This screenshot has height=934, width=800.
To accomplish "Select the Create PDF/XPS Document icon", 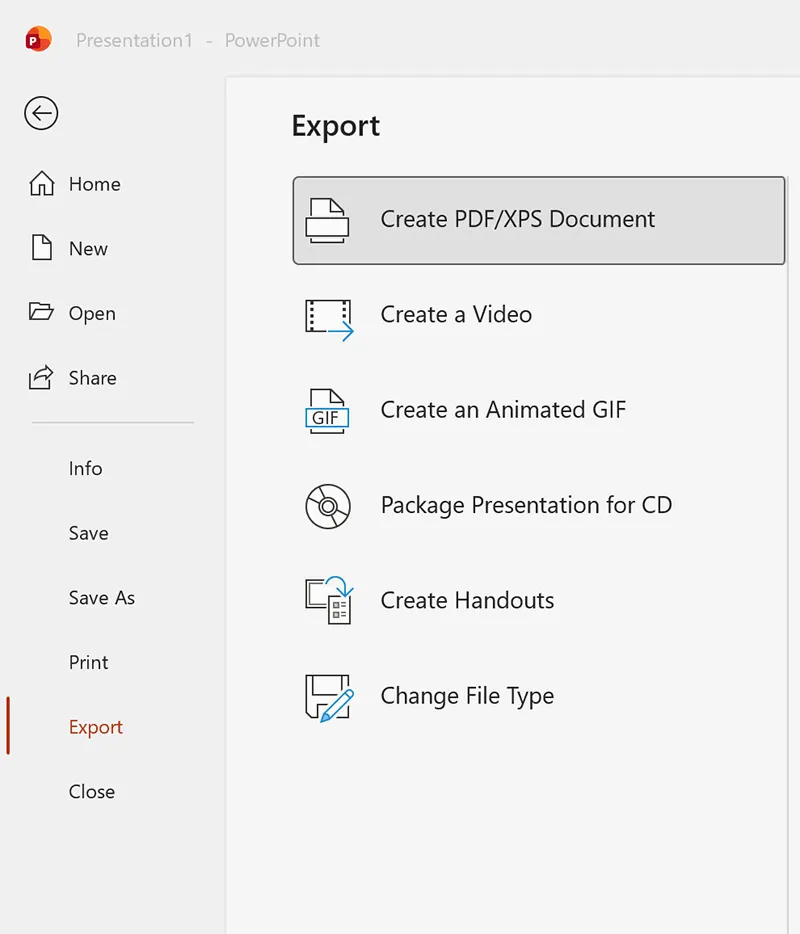I will tap(326, 219).
